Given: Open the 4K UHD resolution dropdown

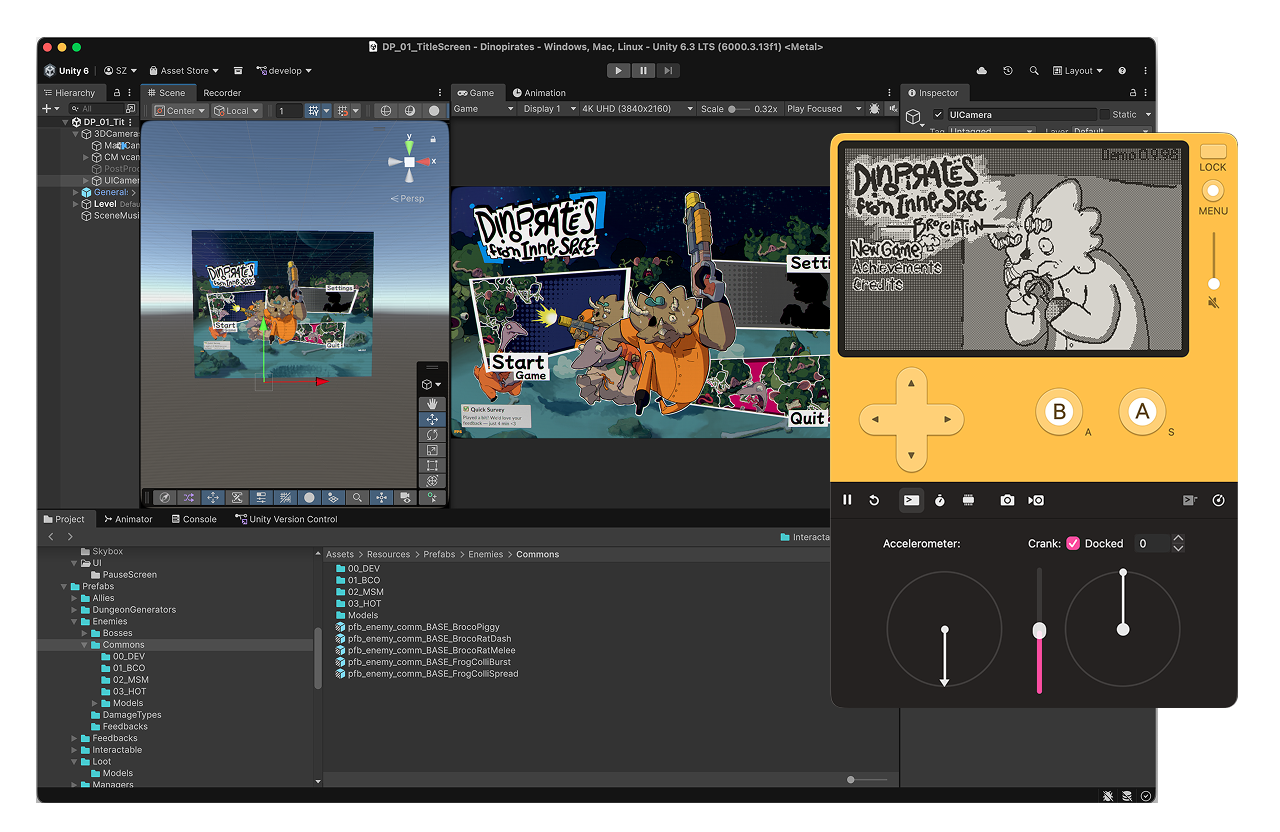Looking at the screenshot, I should pos(637,109).
